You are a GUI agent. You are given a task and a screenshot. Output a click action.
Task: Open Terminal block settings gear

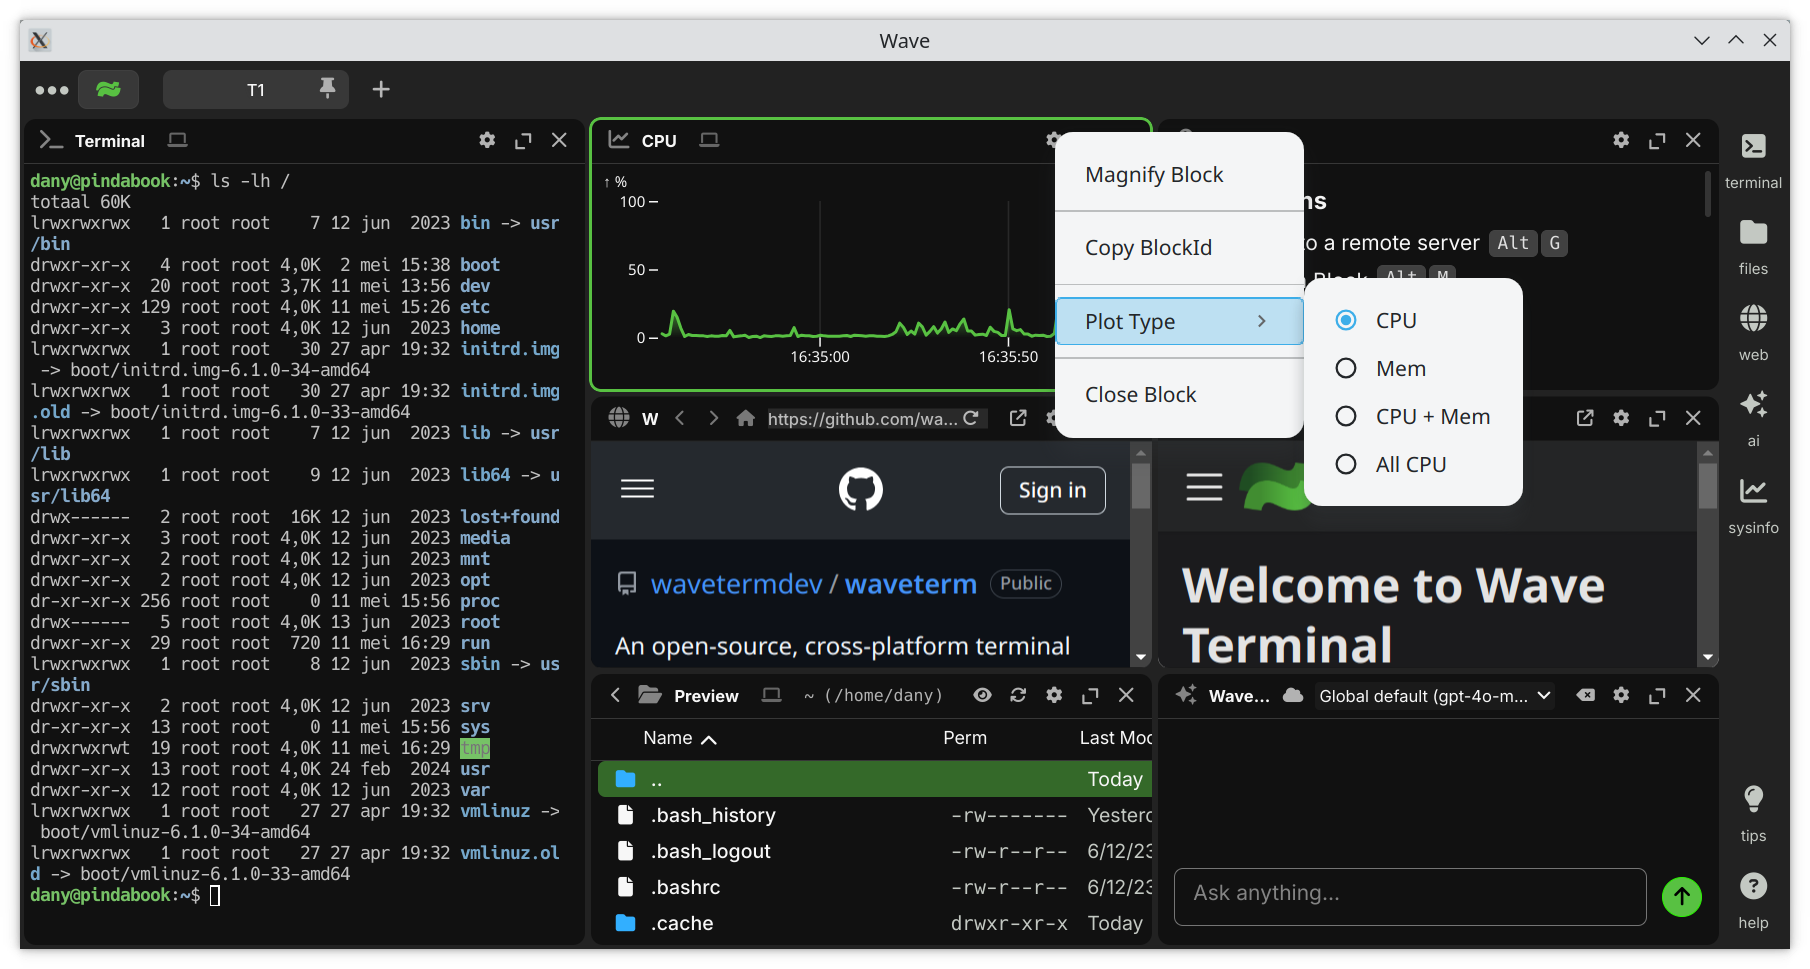point(487,140)
